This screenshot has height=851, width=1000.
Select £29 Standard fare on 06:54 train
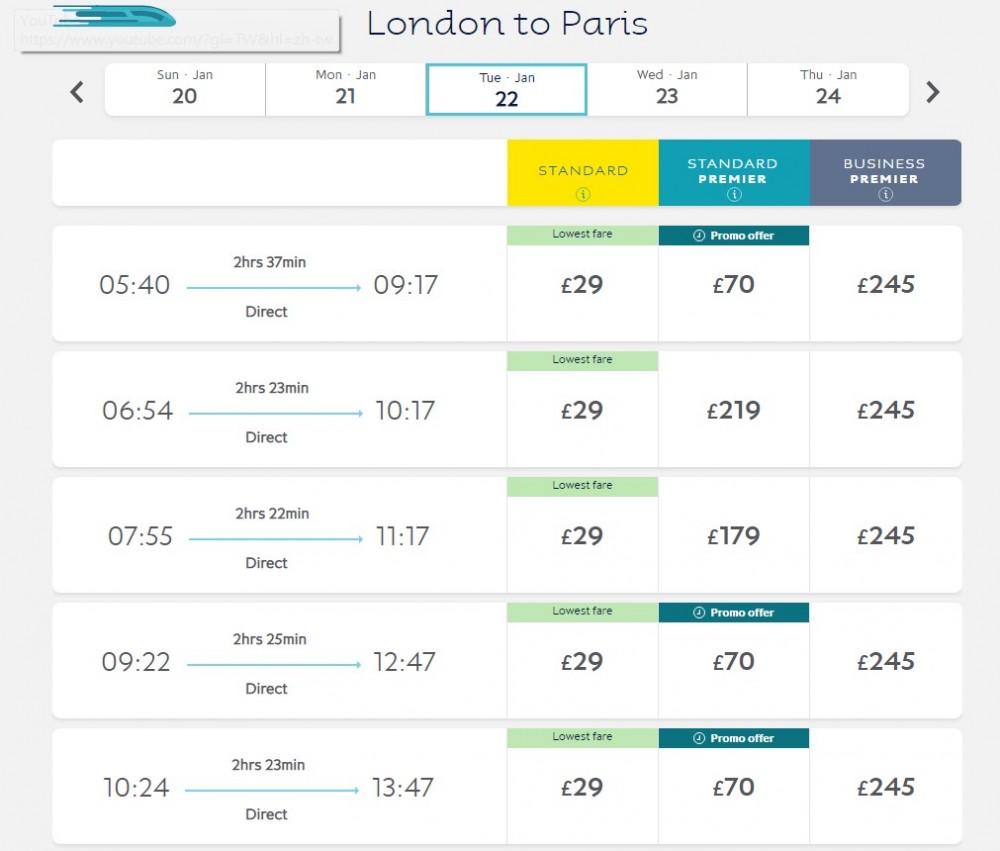[582, 410]
